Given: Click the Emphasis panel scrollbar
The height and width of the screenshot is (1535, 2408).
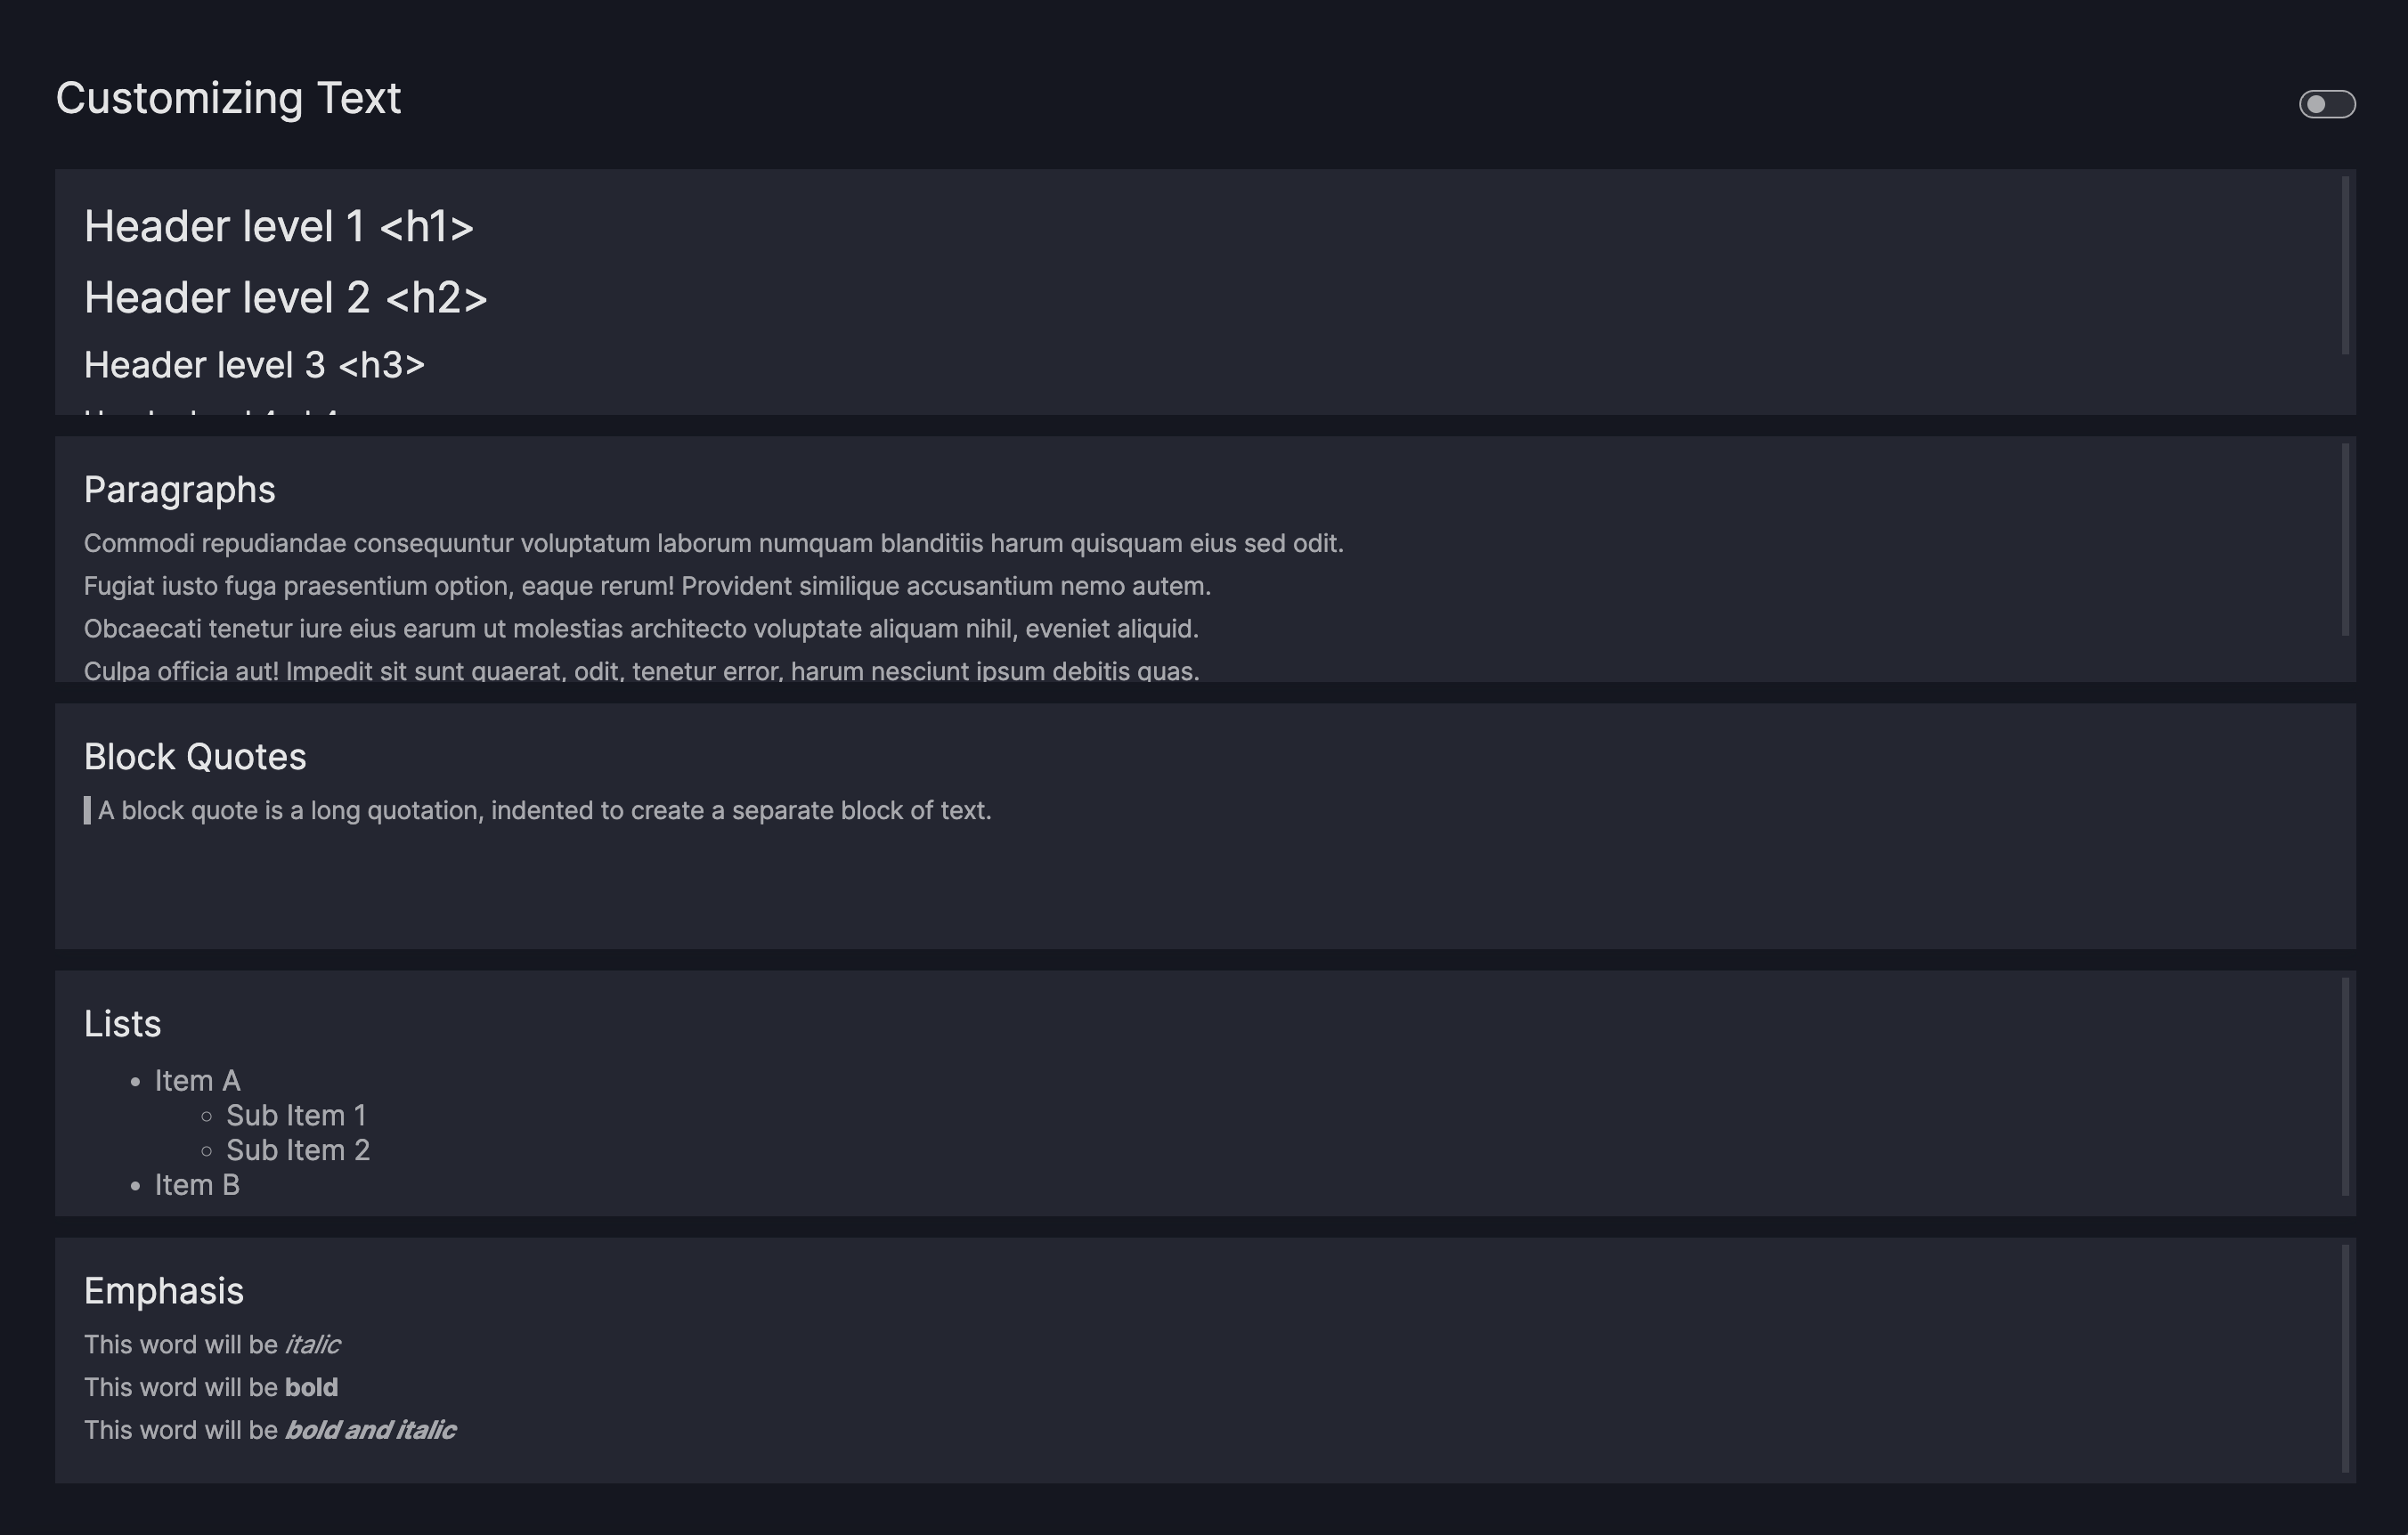Looking at the screenshot, I should coord(2344,1358).
